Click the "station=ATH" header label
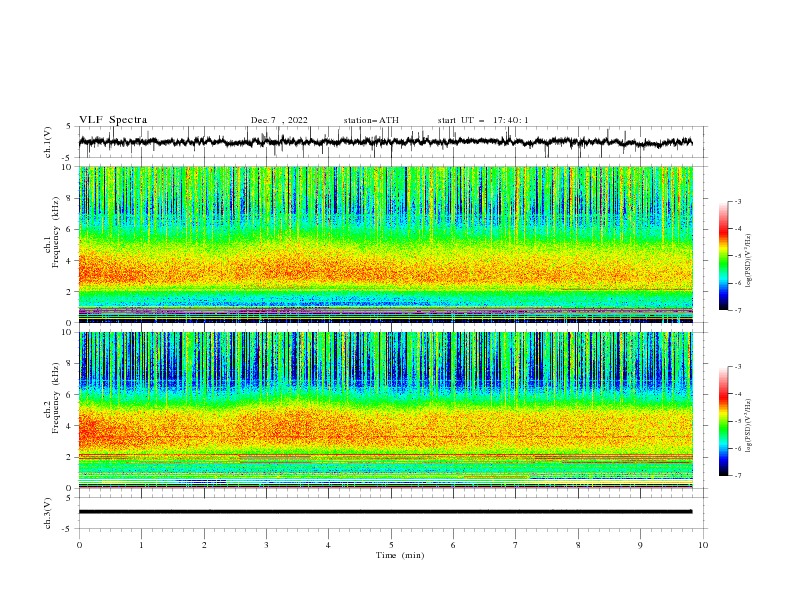The width and height of the screenshot is (792, 612). coord(371,120)
